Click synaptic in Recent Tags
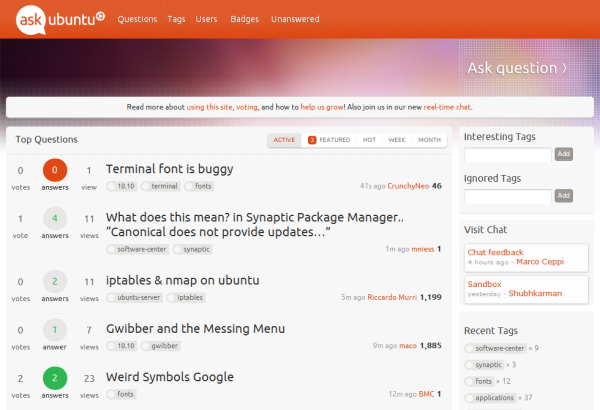Image resolution: width=600 pixels, height=410 pixels. pyautogui.click(x=484, y=365)
